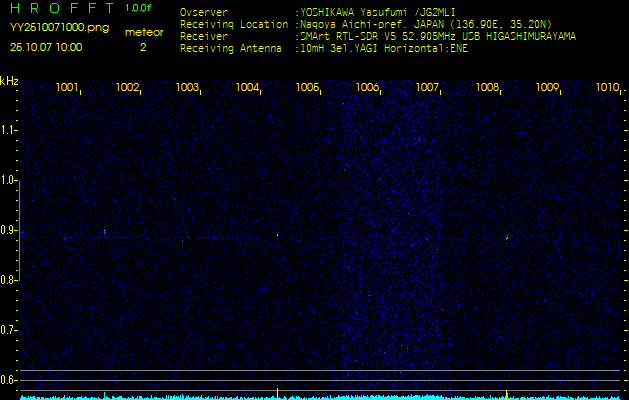Click the 0.6 frequency axis label
Image resolution: width=629 pixels, height=400 pixels.
pyautogui.click(x=8, y=380)
